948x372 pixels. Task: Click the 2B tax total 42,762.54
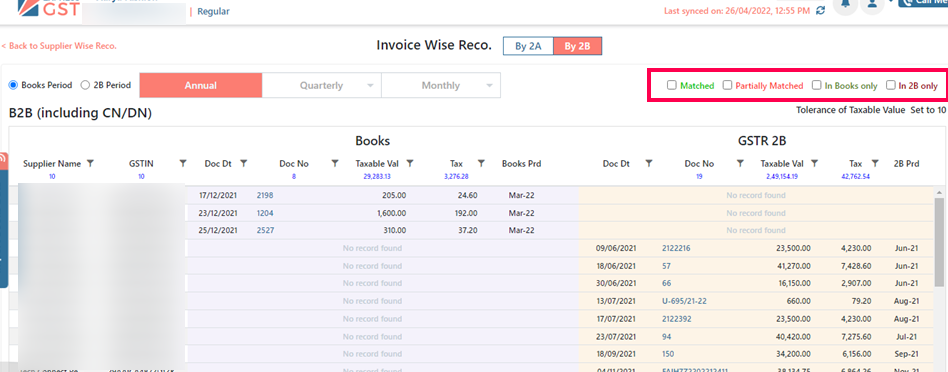pyautogui.click(x=855, y=177)
